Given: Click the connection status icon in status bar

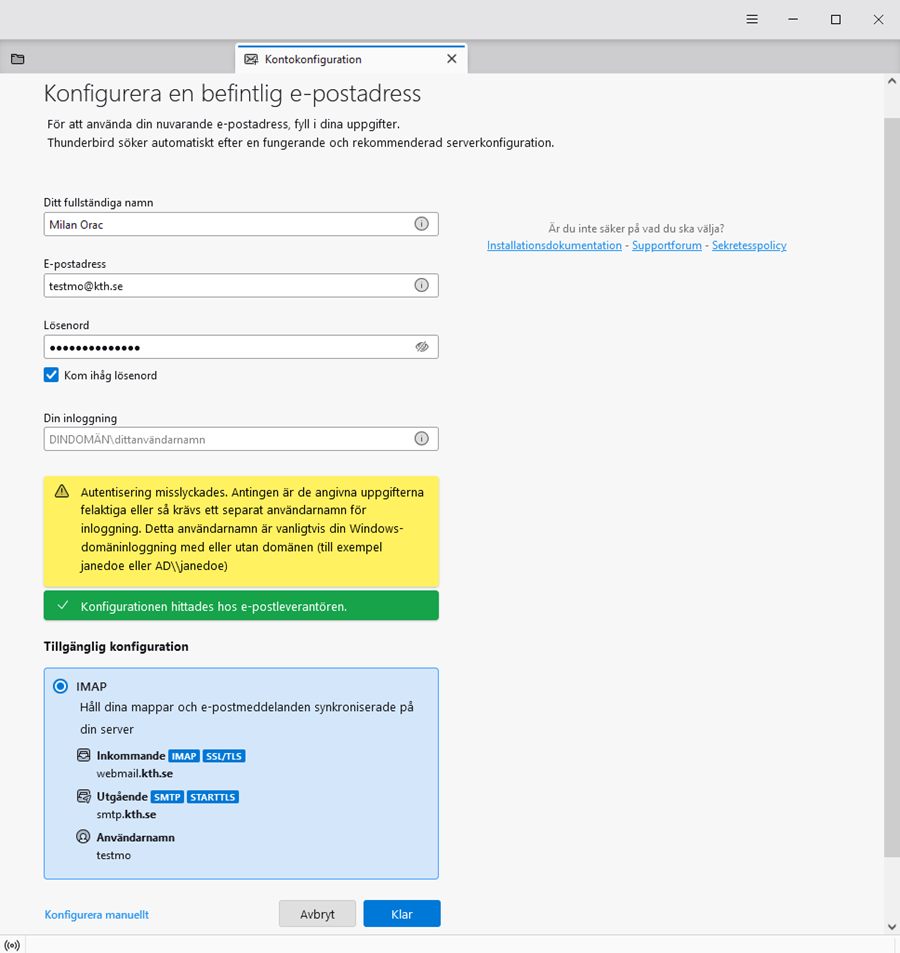Looking at the screenshot, I should coord(12,945).
